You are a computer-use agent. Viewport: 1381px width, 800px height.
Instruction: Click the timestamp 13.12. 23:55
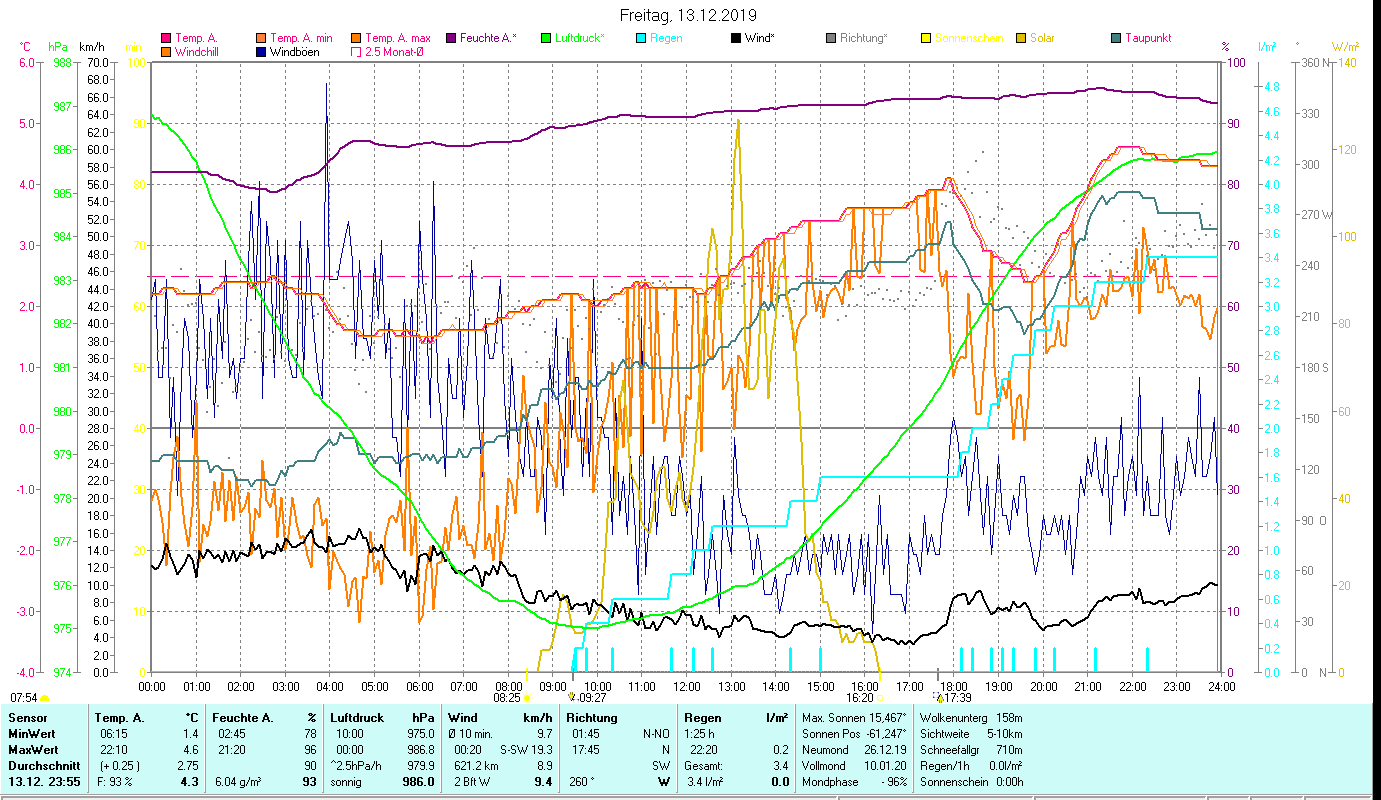pos(45,782)
